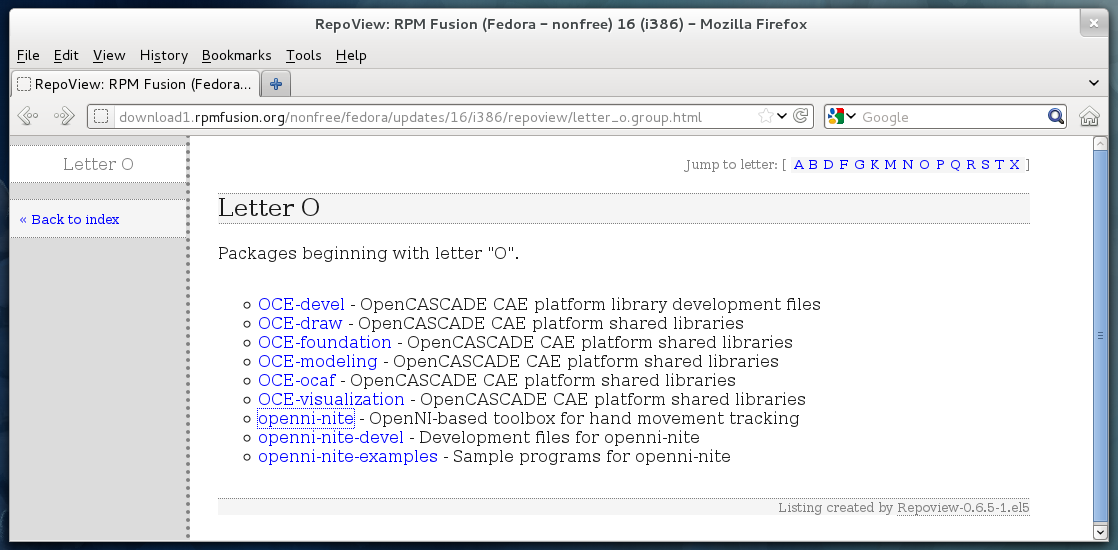Image resolution: width=1118 pixels, height=550 pixels.
Task: Run search with the magnifier icon
Action: click(x=1056, y=116)
